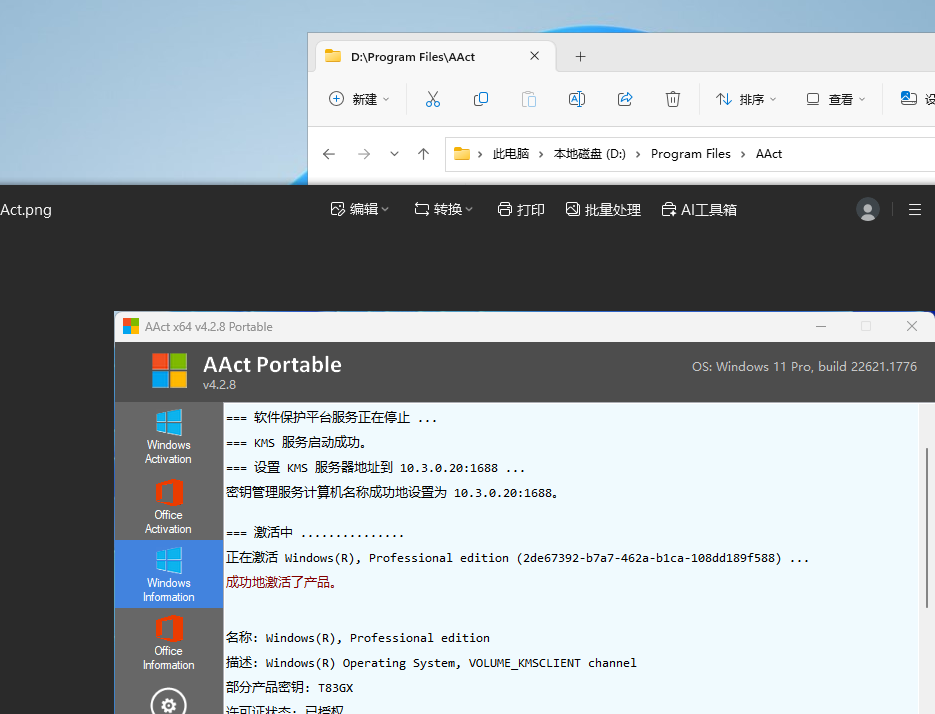Open the 编辑 menu in image viewer

coord(360,209)
